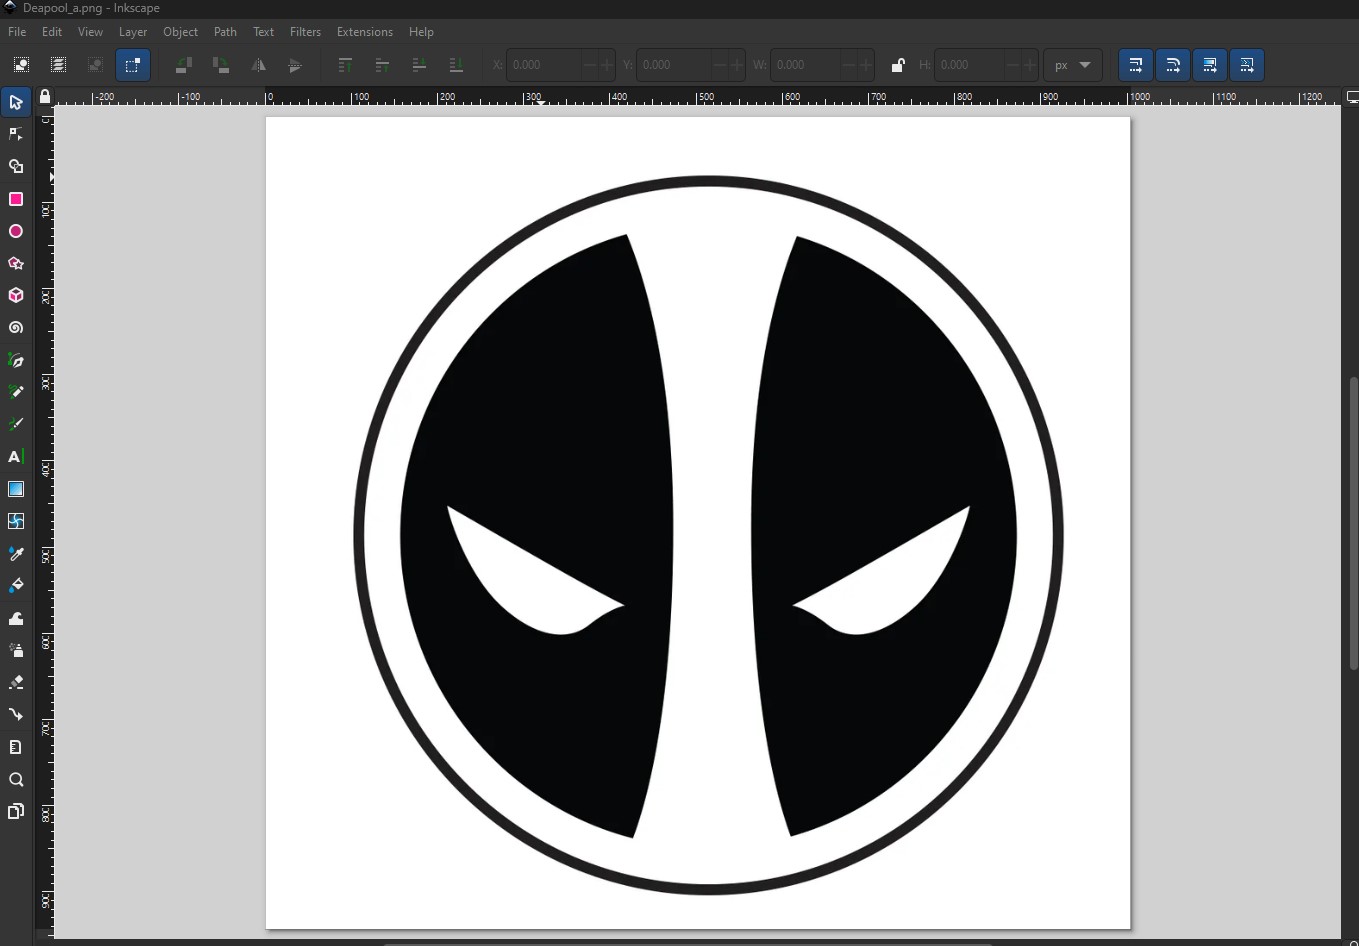This screenshot has height=946, width=1359.
Task: Toggle the guides lock icon
Action: [x=44, y=97]
